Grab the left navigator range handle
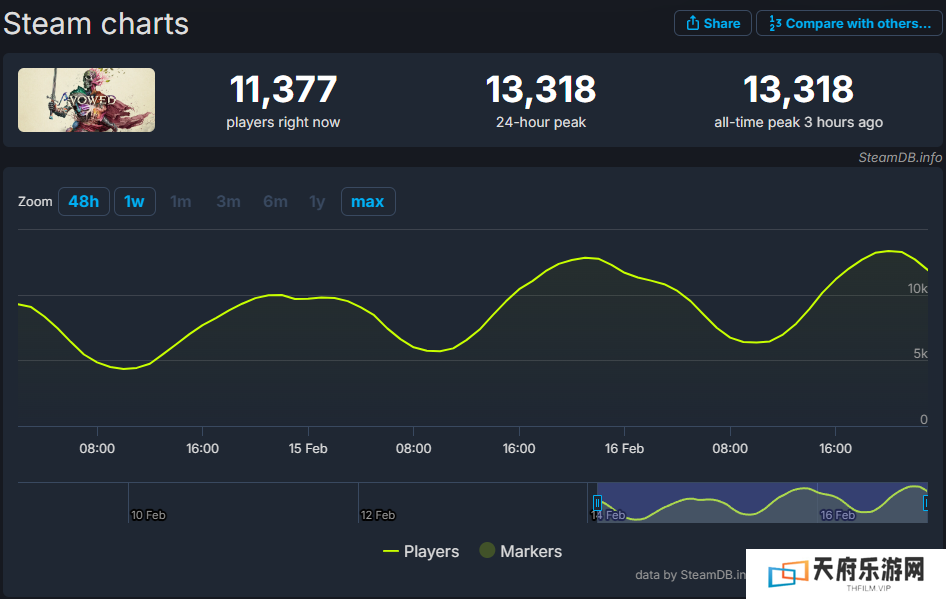 [x=597, y=502]
